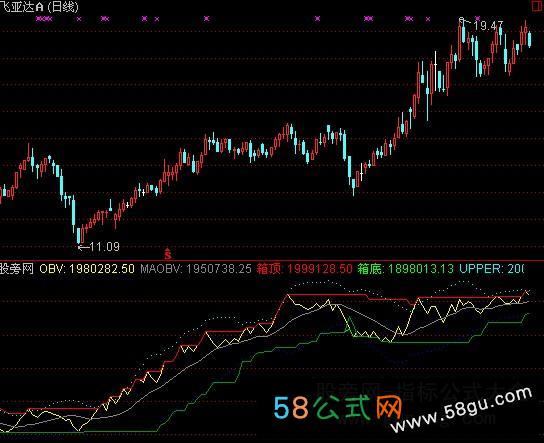Click the red divider line between chart panels
This screenshot has height=443, width=544.
[272, 261]
